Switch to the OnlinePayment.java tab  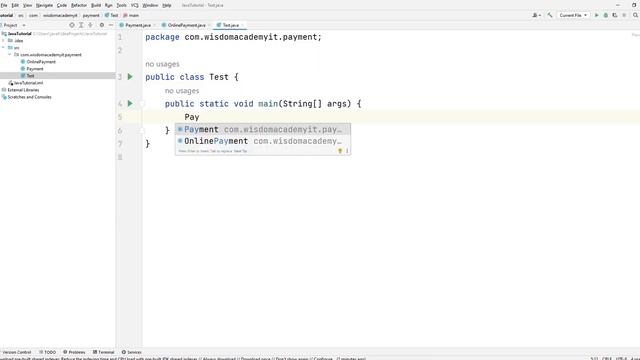click(186, 25)
